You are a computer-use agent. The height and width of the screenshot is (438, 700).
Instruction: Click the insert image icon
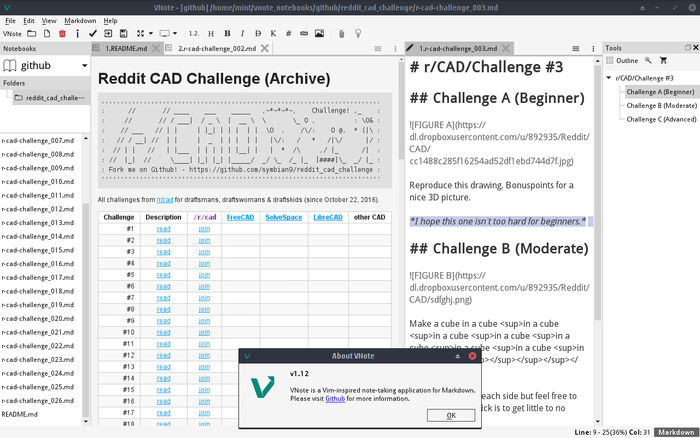(x=320, y=33)
